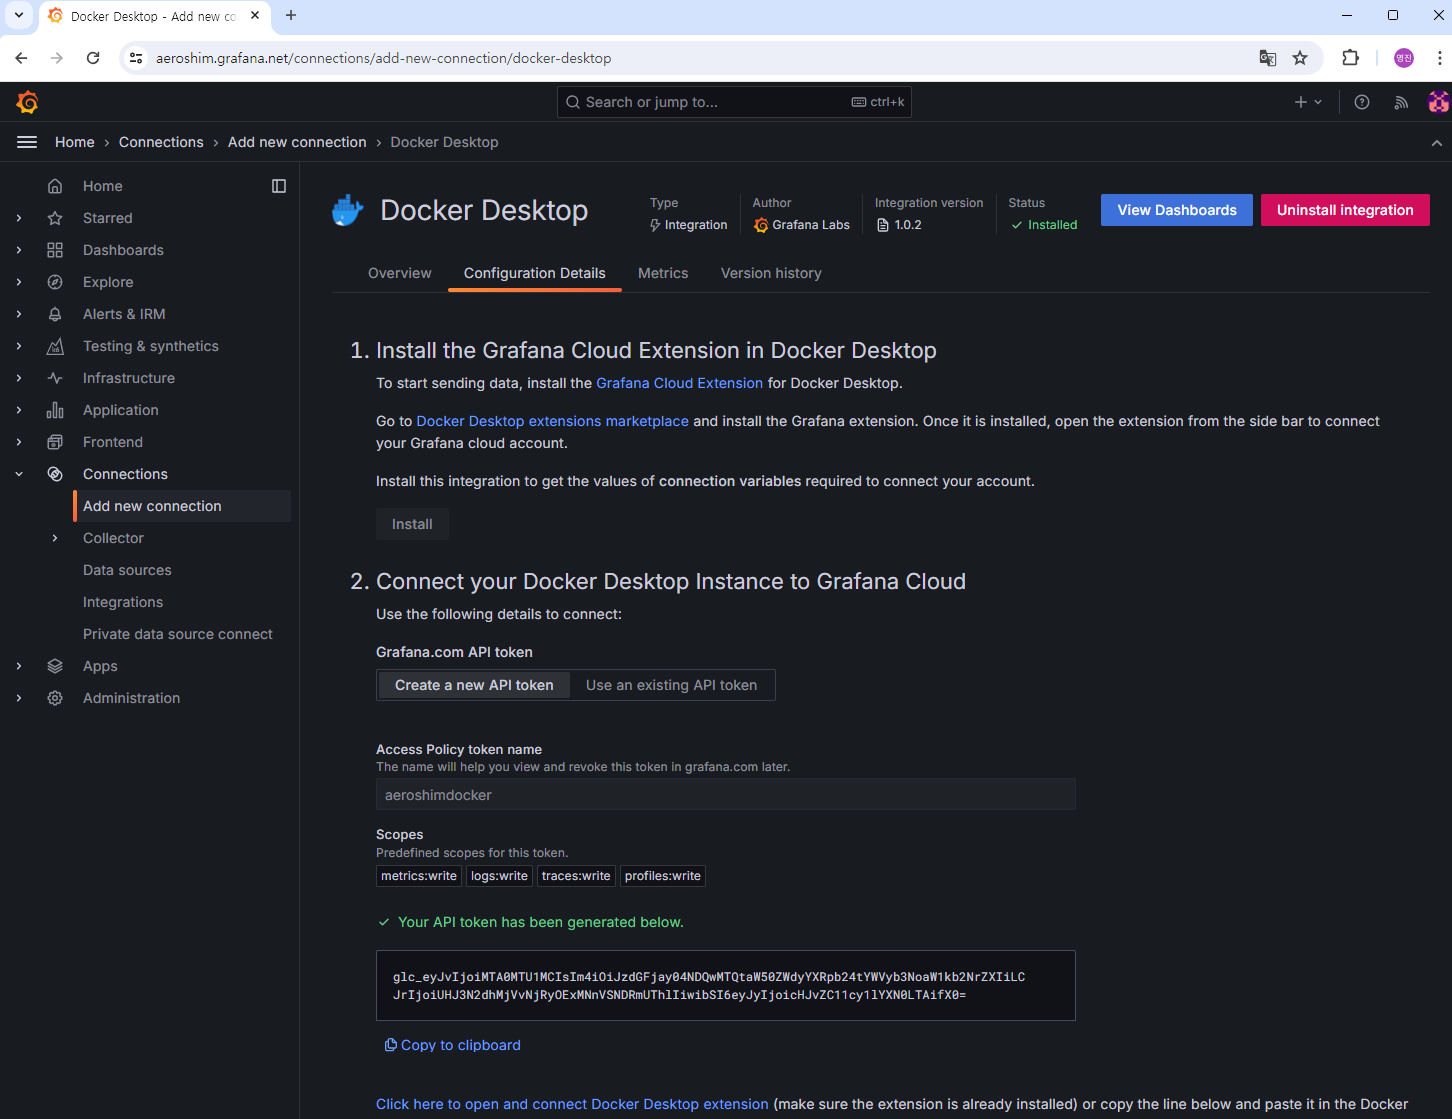
Task: Expand the Collector submenu chevron
Action: pos(55,538)
